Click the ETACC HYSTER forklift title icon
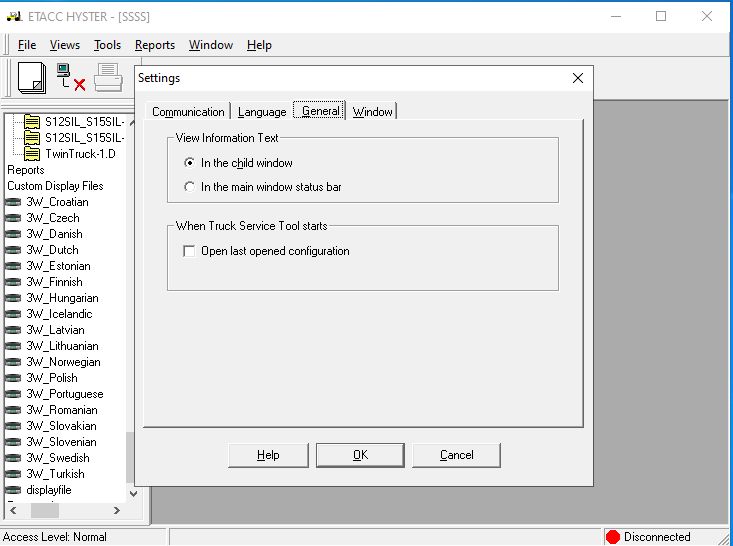 click(x=14, y=16)
